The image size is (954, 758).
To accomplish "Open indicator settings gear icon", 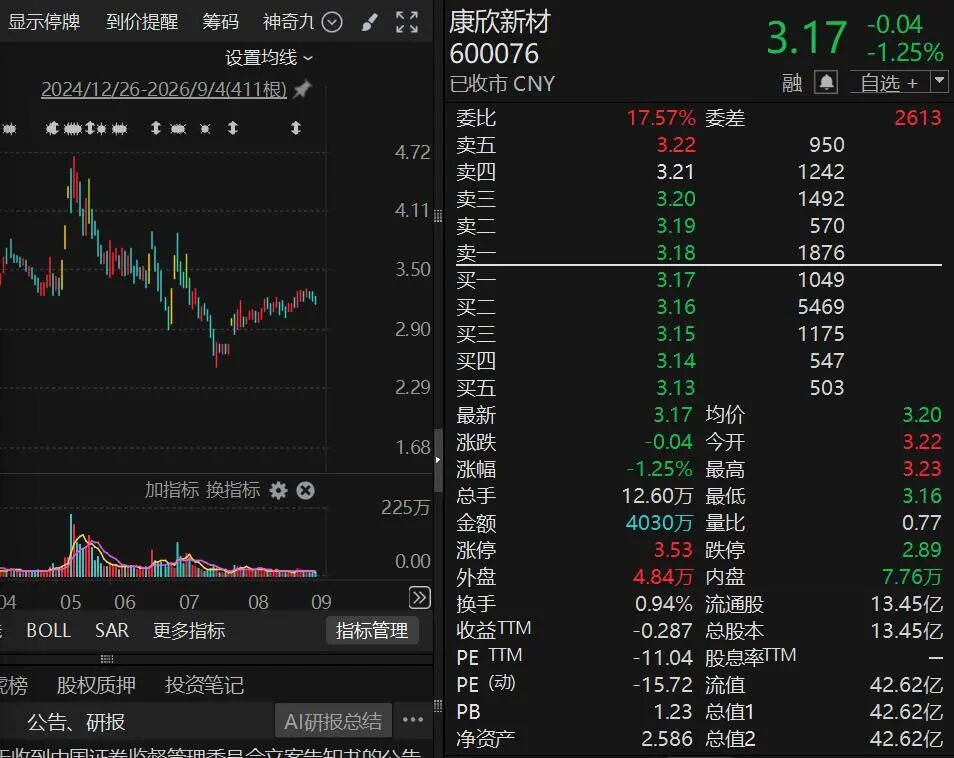I will [279, 490].
